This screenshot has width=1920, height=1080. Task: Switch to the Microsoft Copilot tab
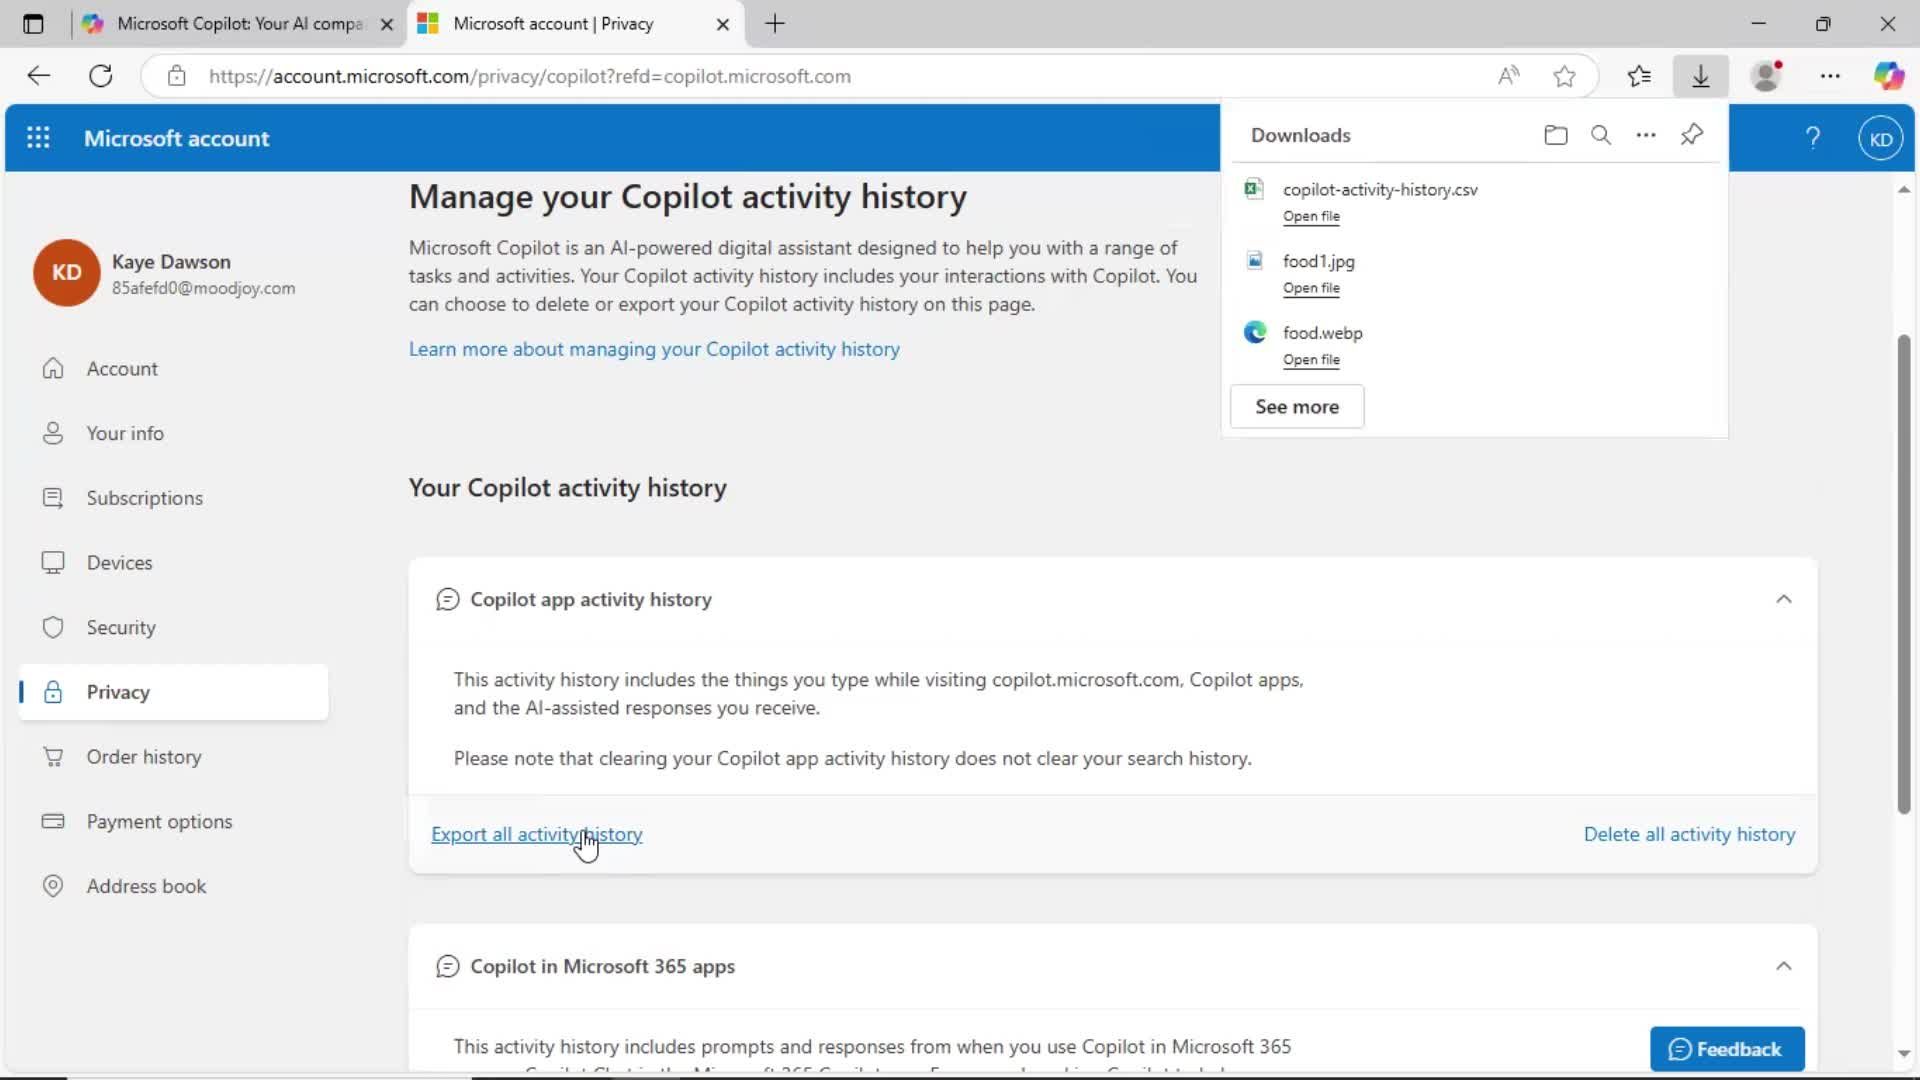(238, 24)
